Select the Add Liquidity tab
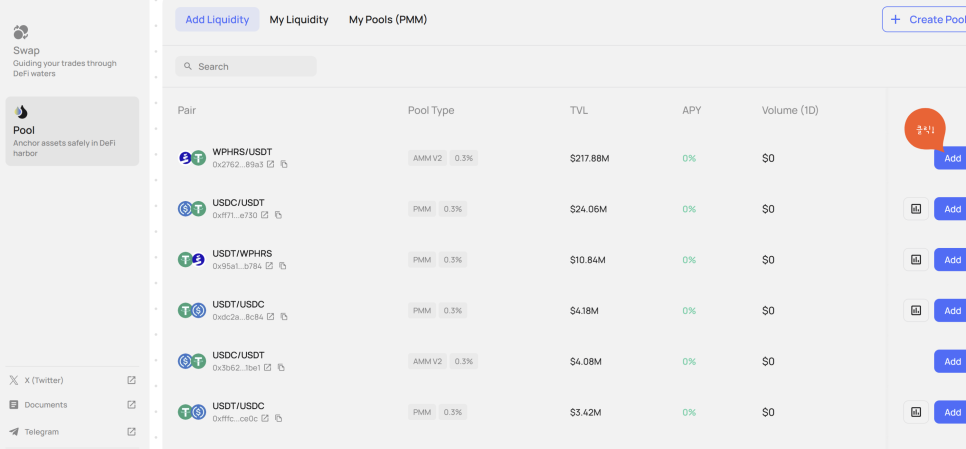Image resolution: width=966 pixels, height=449 pixels. pyautogui.click(x=217, y=20)
